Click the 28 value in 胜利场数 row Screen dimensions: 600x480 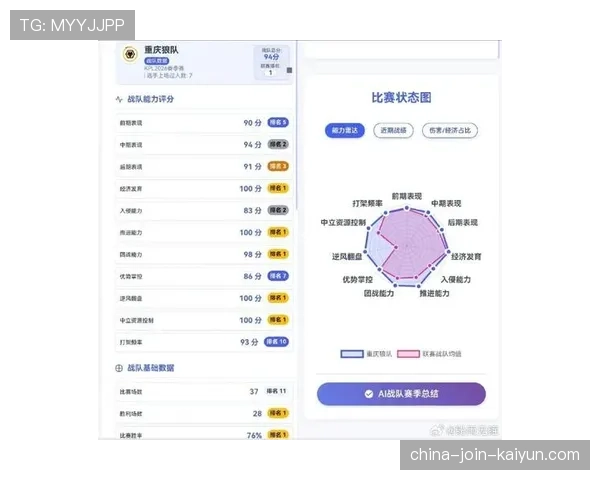coord(257,413)
